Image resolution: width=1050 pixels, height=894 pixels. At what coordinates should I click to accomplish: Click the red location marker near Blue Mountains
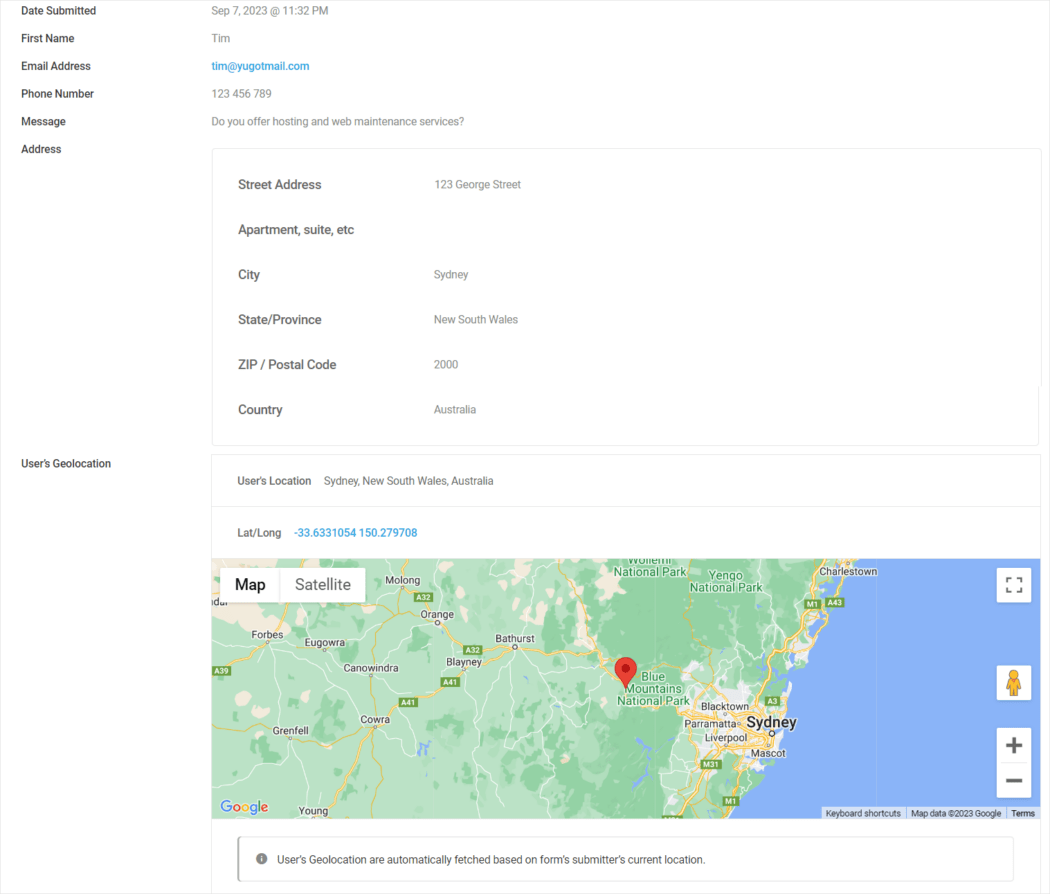[626, 670]
